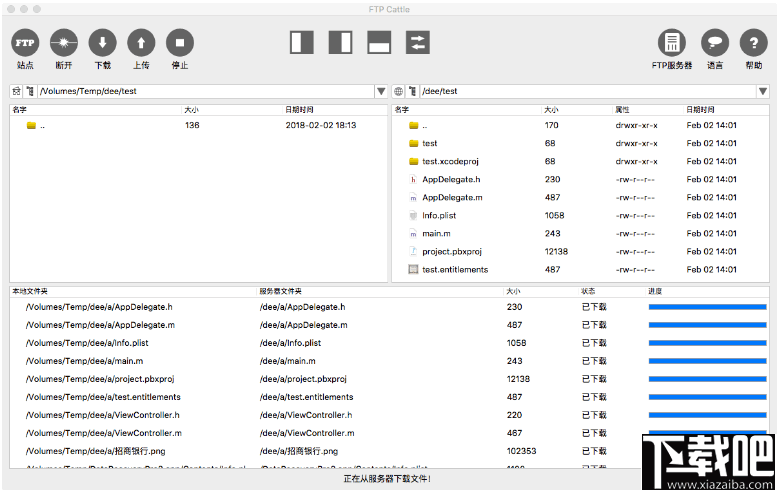
Task: Click the local computer icon beside local path
Action: pyautogui.click(x=16, y=91)
